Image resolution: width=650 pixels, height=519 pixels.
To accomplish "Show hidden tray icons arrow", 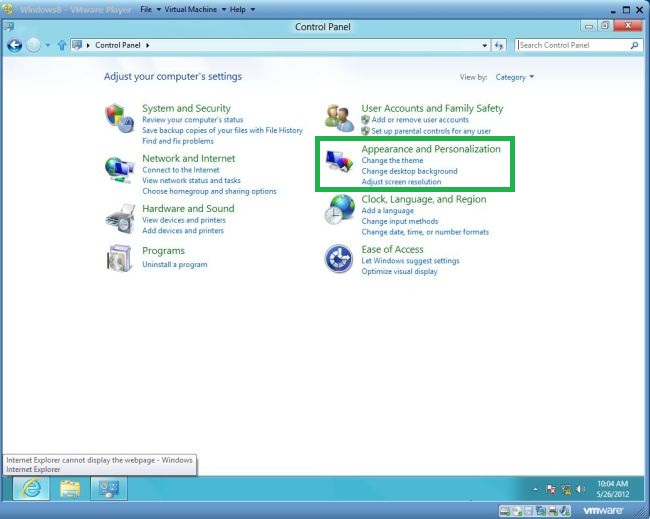I will click(x=536, y=490).
